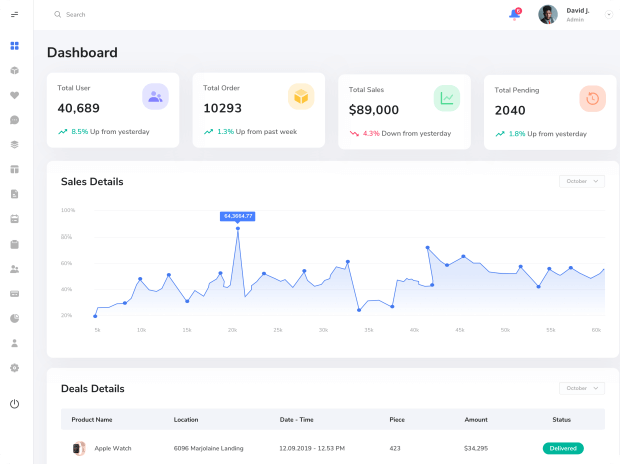Click the Delivered status badge

coord(563,448)
